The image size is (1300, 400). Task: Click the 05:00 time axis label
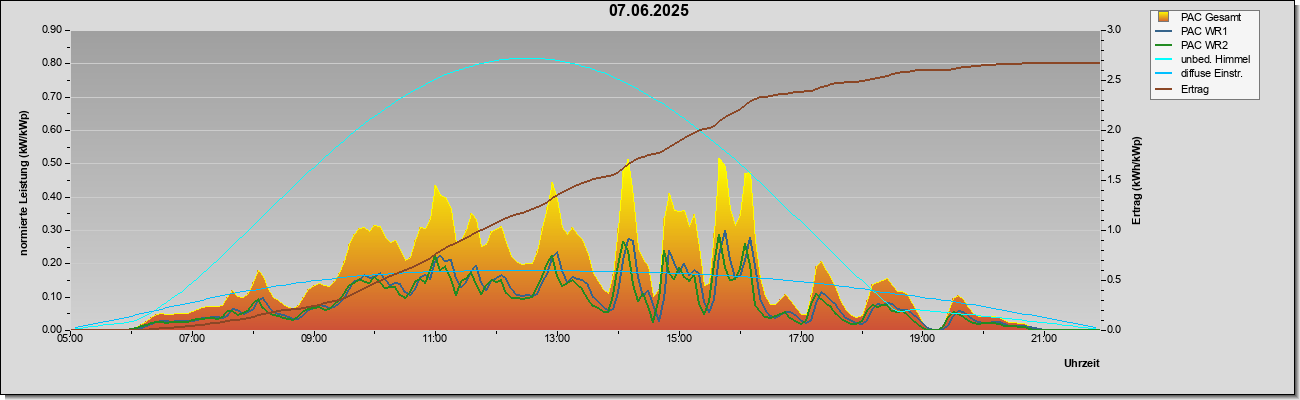[x=70, y=340]
